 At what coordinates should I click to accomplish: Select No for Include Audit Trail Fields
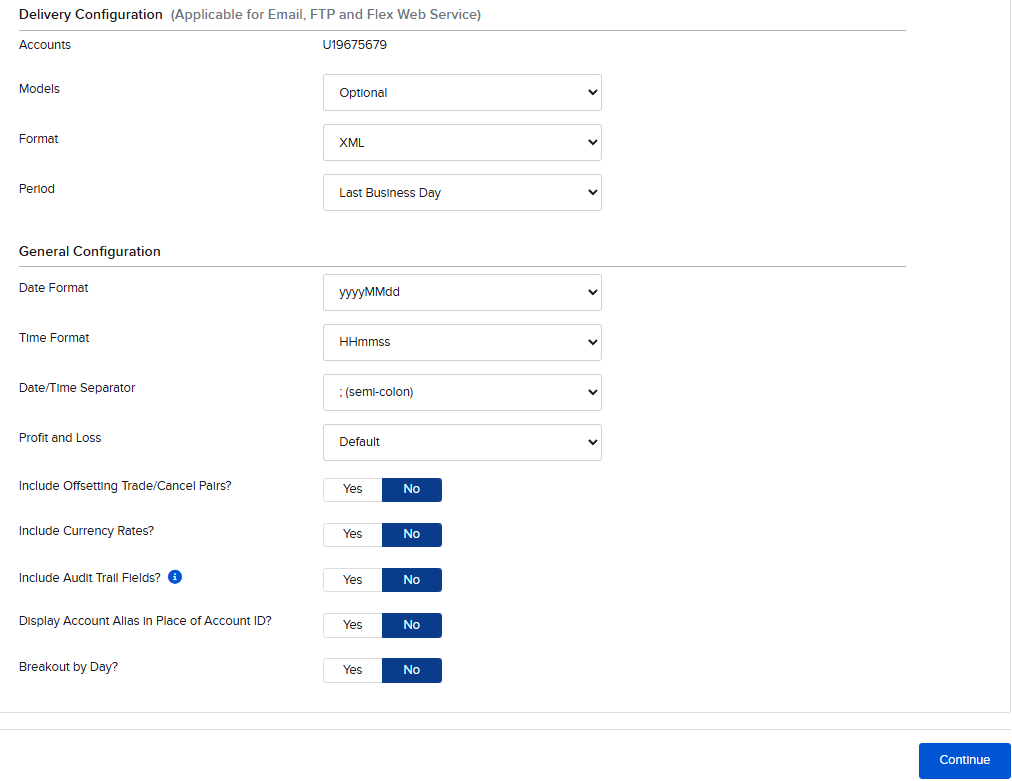tap(412, 580)
